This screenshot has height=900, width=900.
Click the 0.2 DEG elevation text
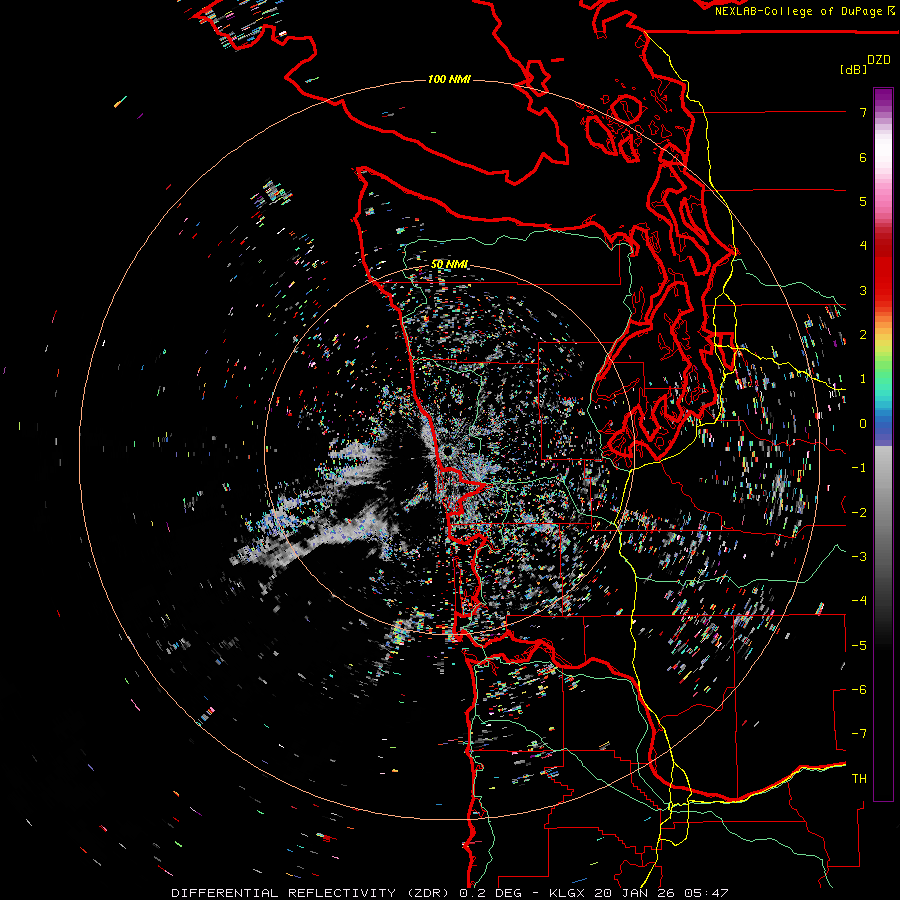[490, 893]
